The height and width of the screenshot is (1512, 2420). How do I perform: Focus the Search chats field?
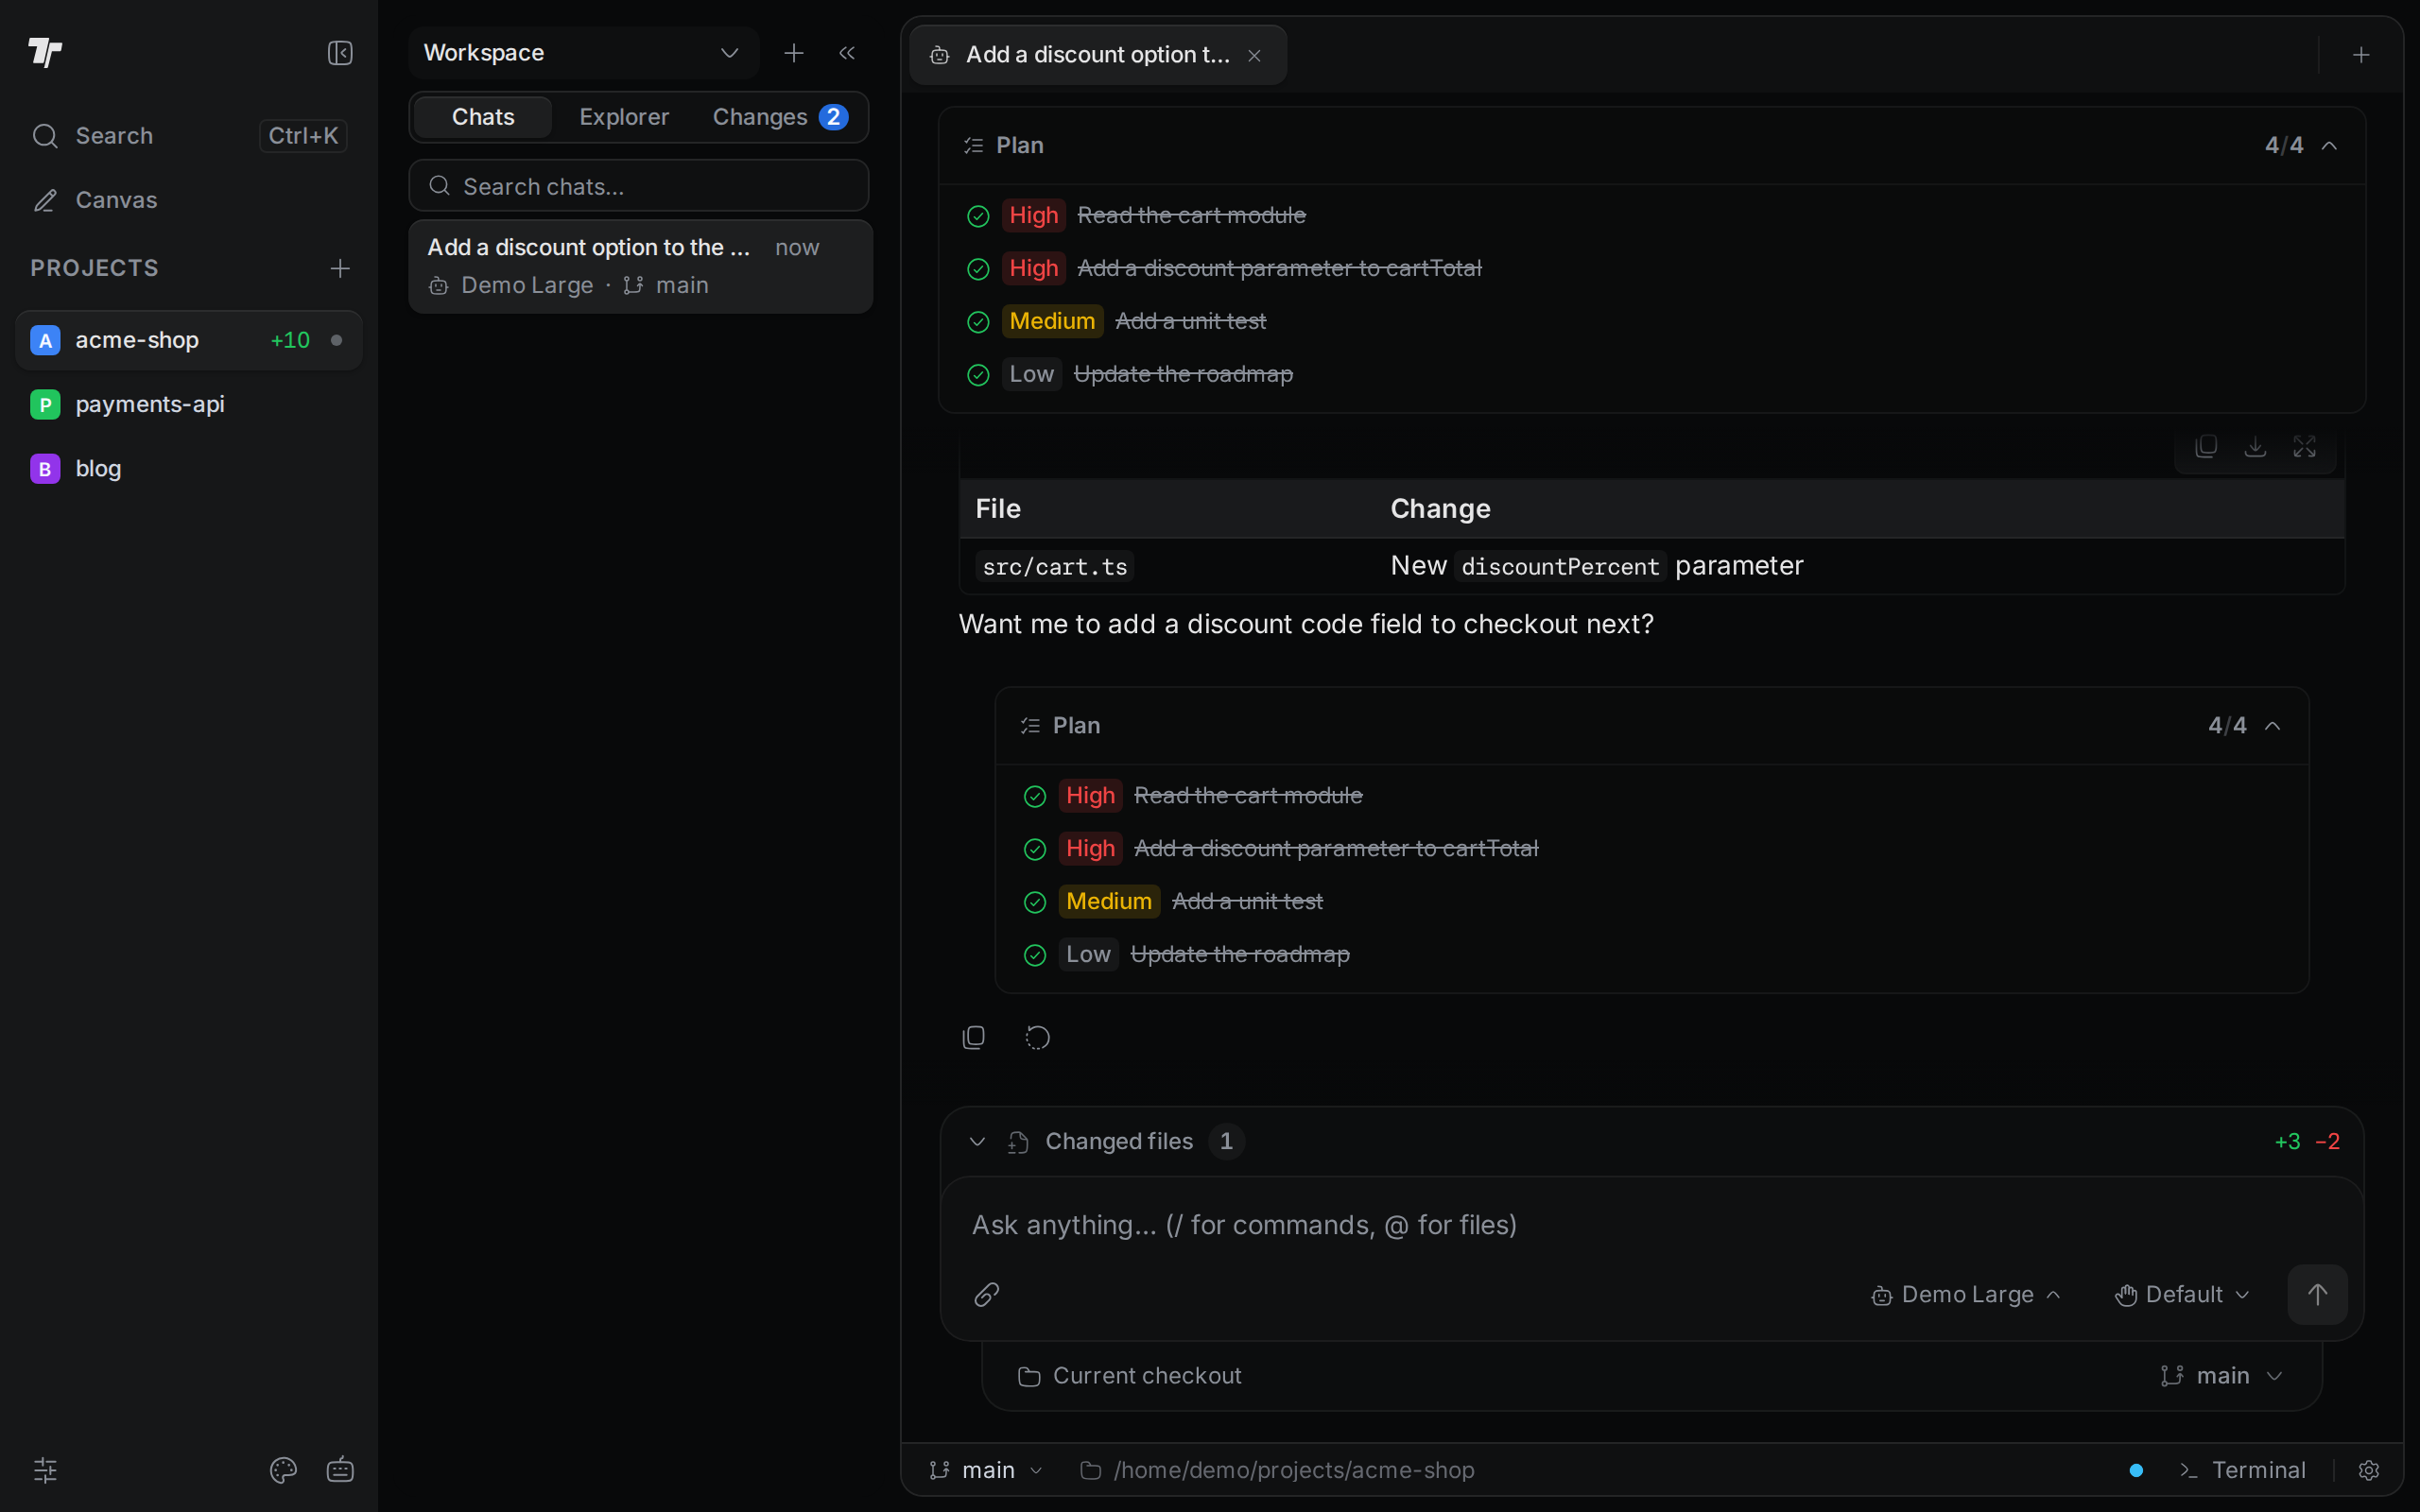(639, 186)
